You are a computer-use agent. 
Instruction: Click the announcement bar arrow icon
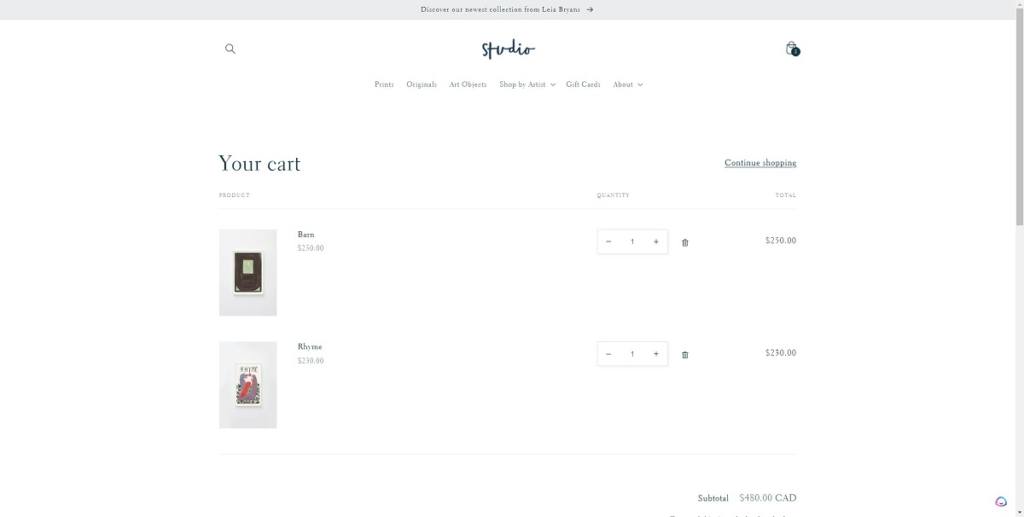tap(590, 10)
